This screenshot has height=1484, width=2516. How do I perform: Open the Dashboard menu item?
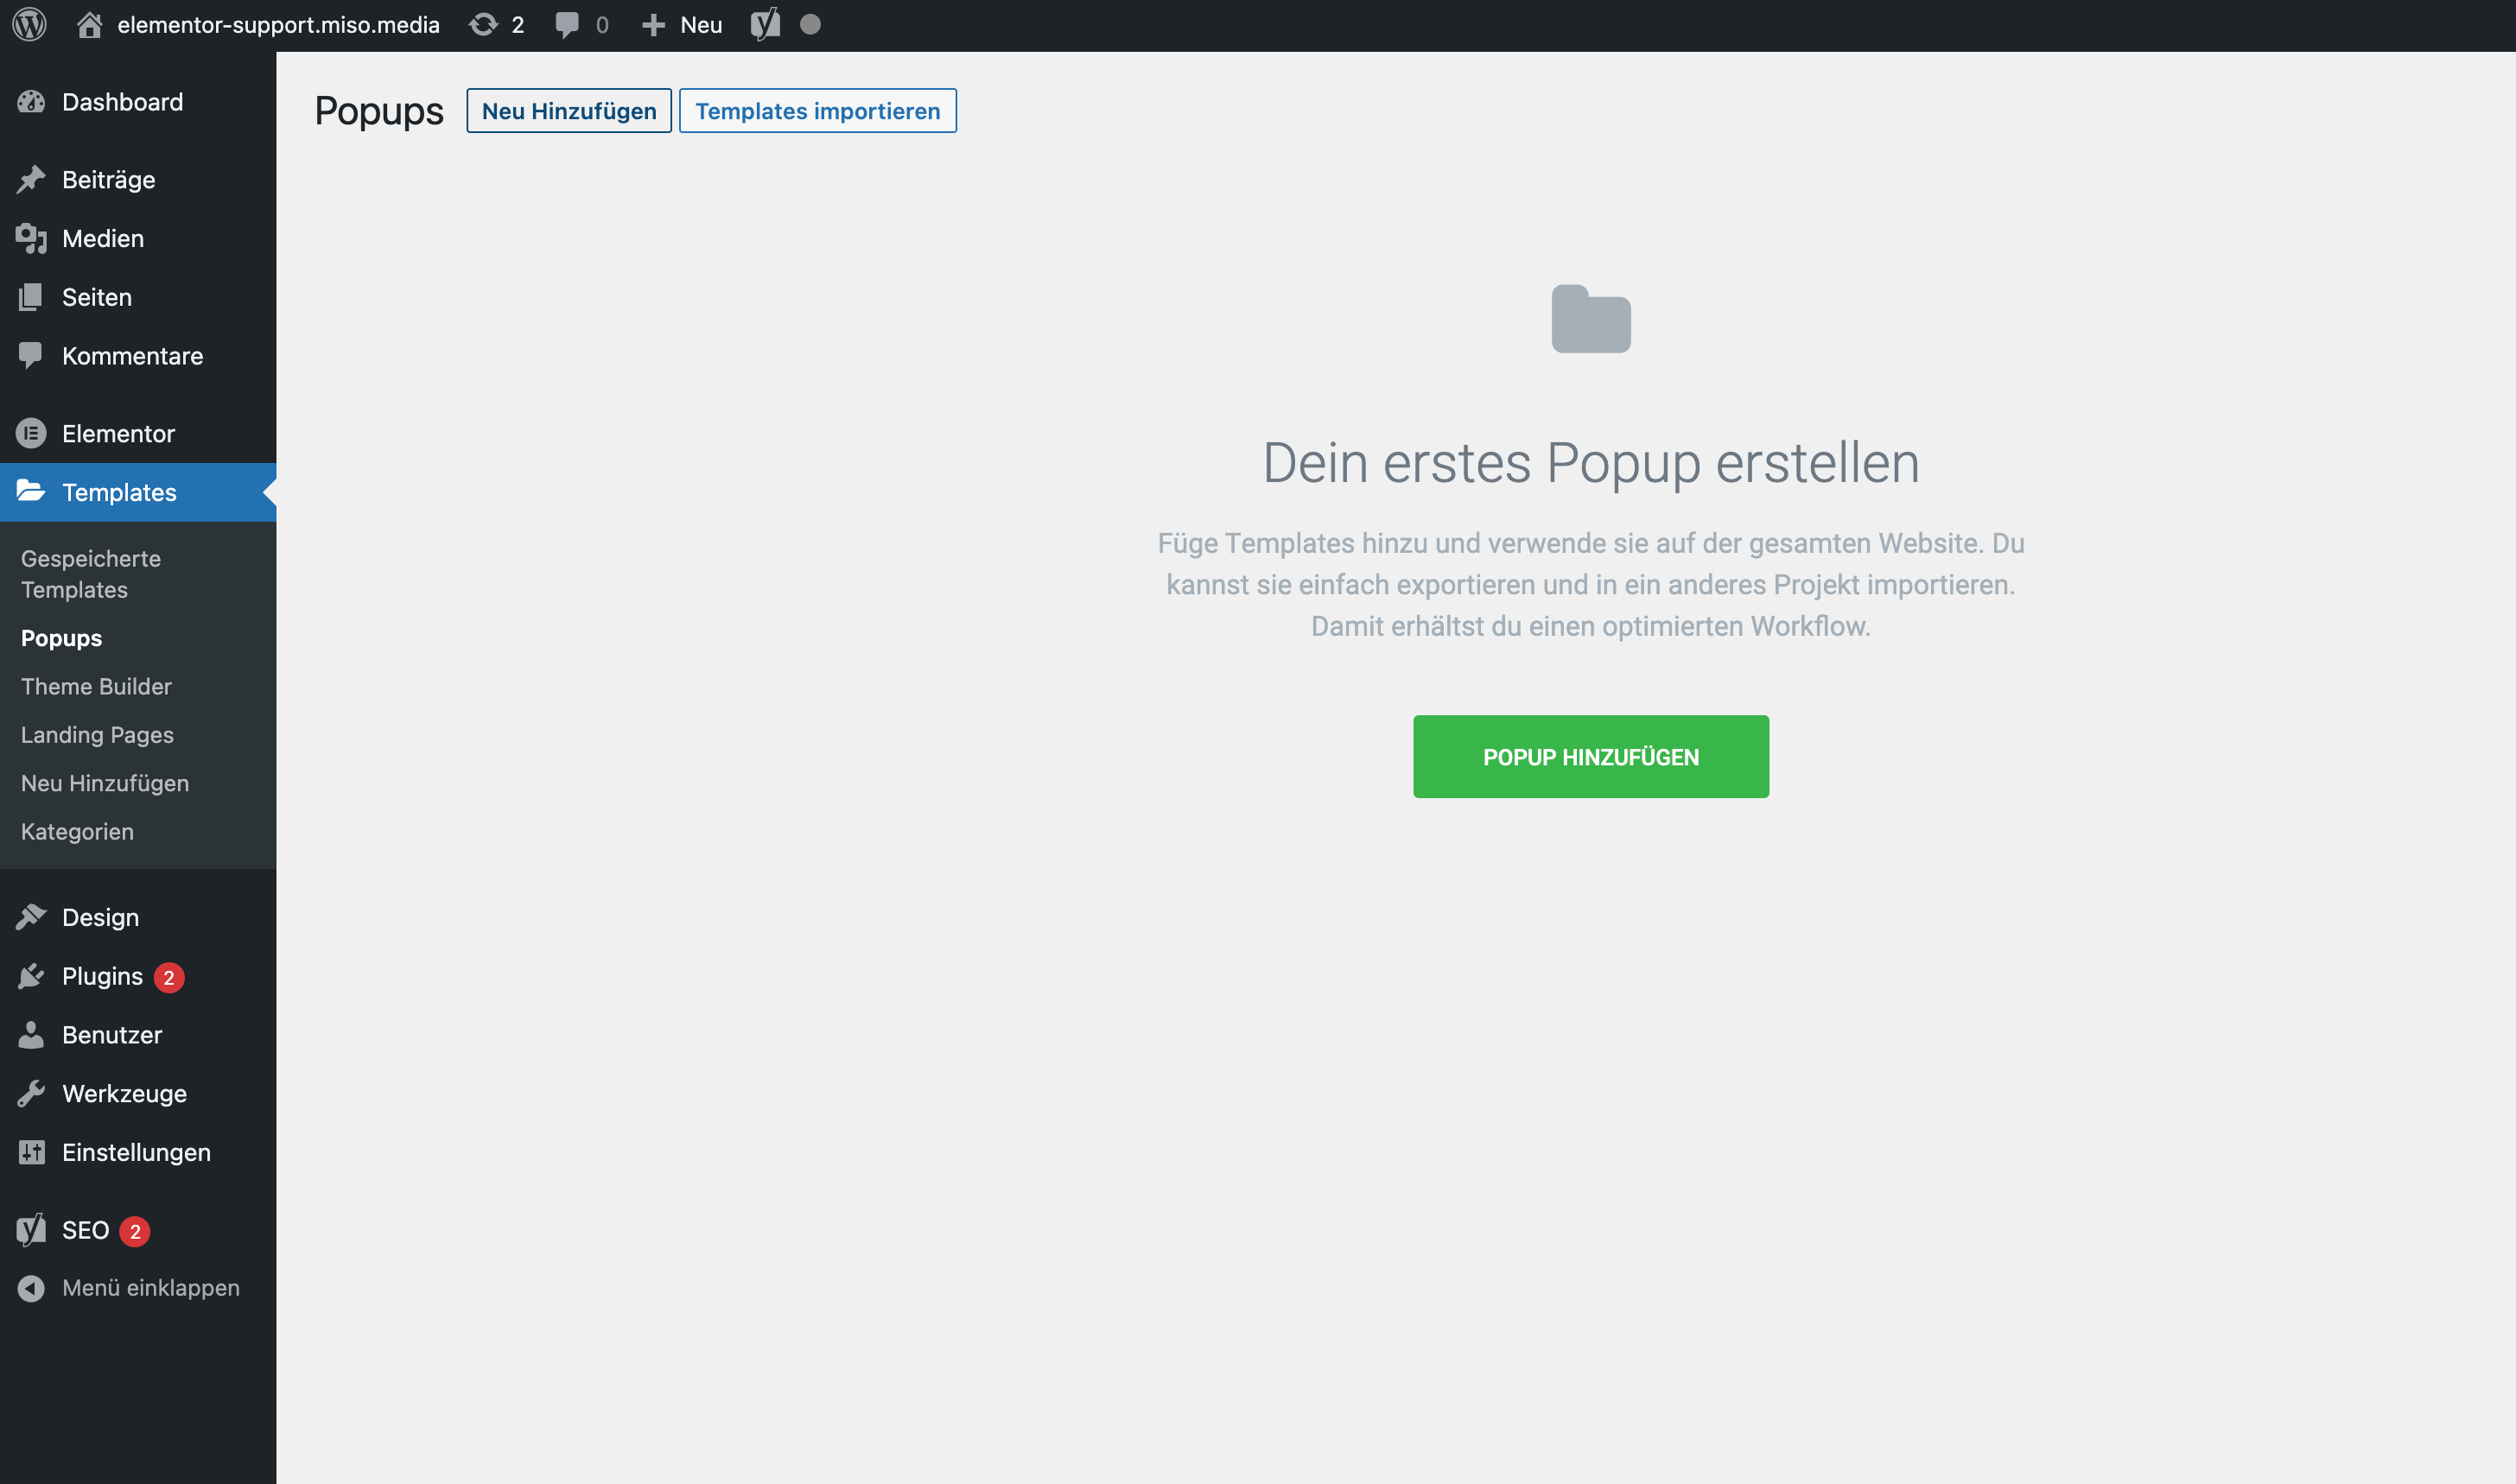[122, 102]
